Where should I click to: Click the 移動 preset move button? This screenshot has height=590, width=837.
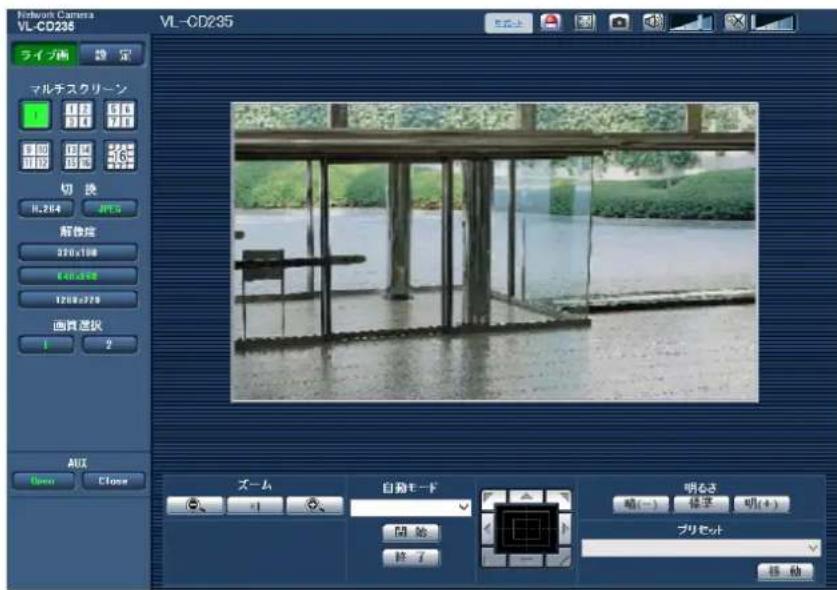click(x=785, y=571)
